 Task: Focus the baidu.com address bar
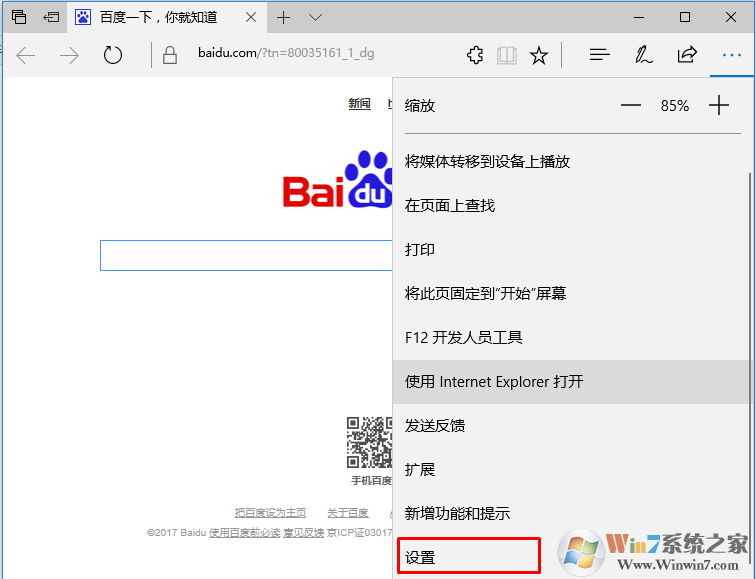tap(286, 53)
